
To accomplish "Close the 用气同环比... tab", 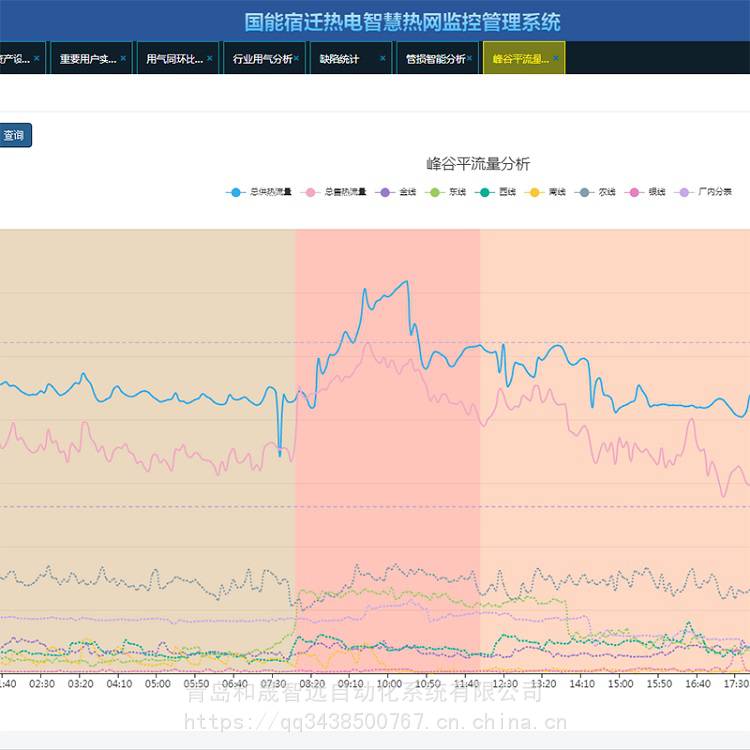I will click(x=210, y=58).
